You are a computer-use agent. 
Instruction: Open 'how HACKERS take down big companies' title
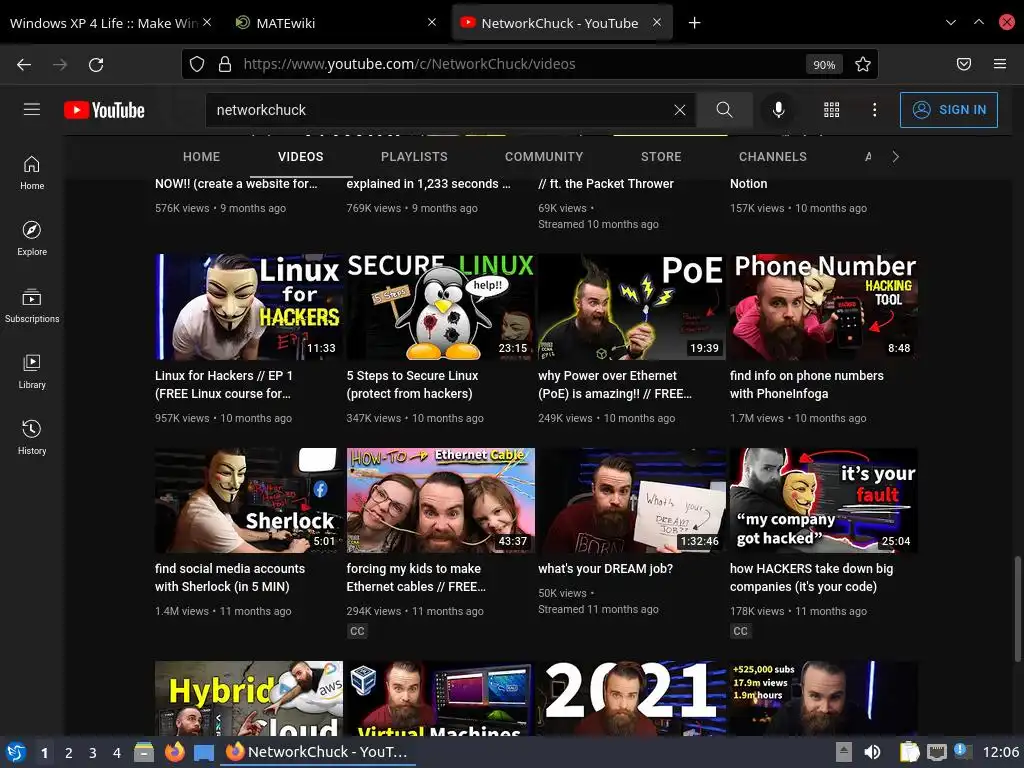pyautogui.click(x=811, y=577)
